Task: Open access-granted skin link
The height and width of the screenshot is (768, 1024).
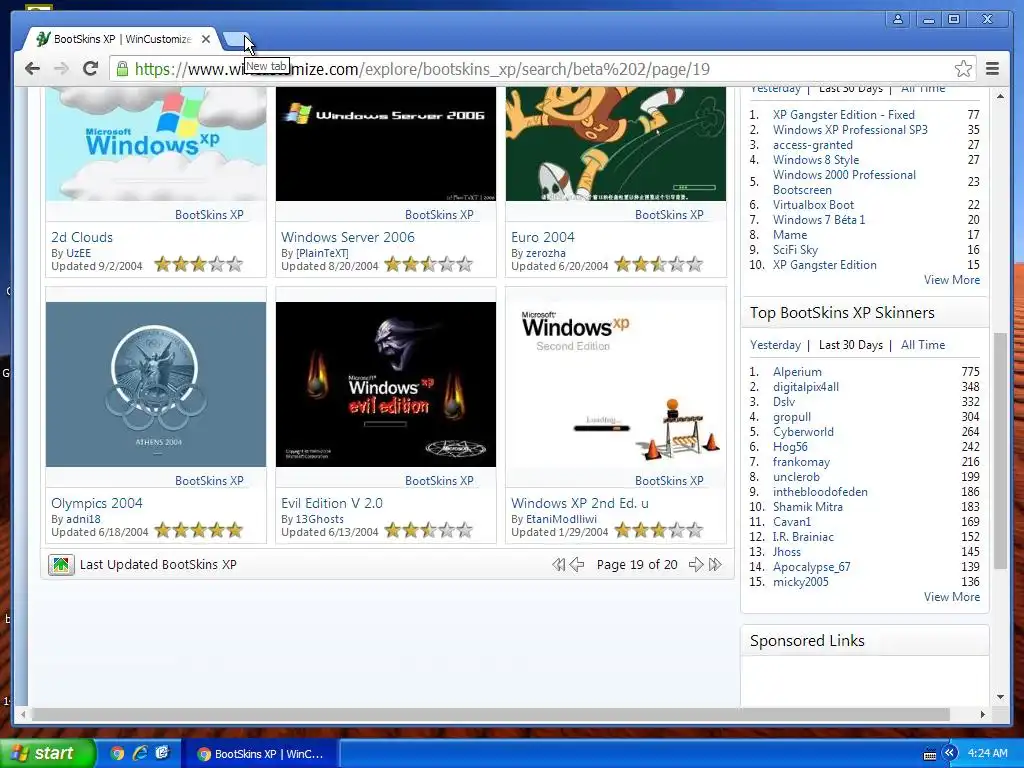Action: click(812, 146)
